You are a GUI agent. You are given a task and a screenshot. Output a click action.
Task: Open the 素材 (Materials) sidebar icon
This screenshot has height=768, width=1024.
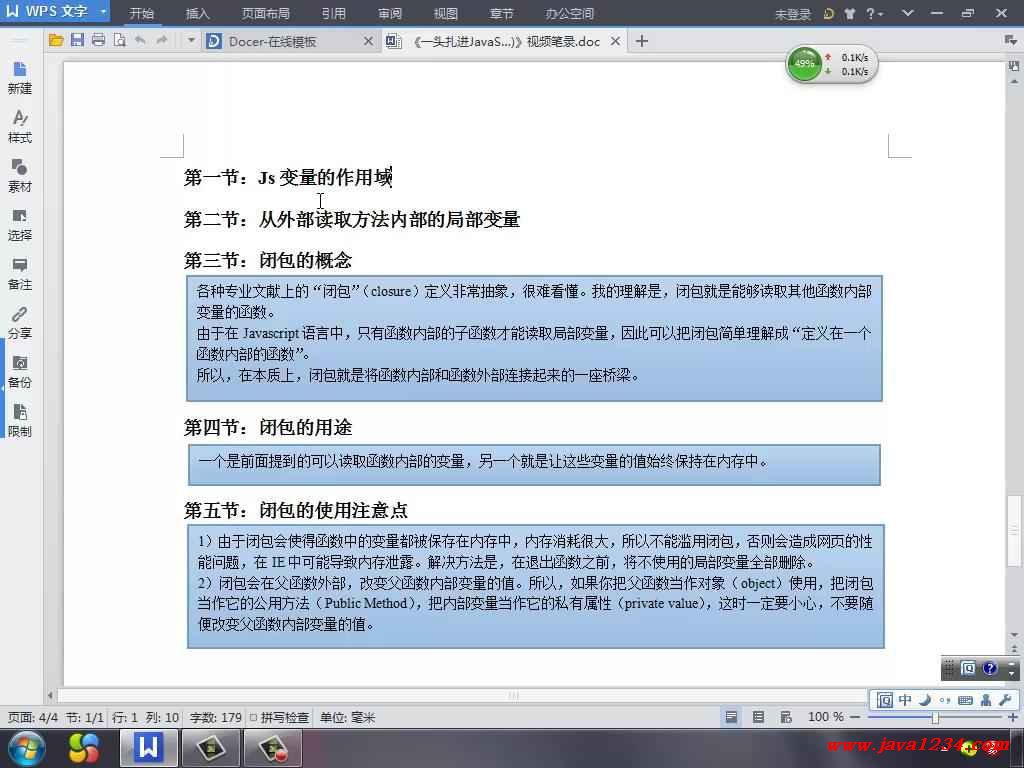coord(20,175)
